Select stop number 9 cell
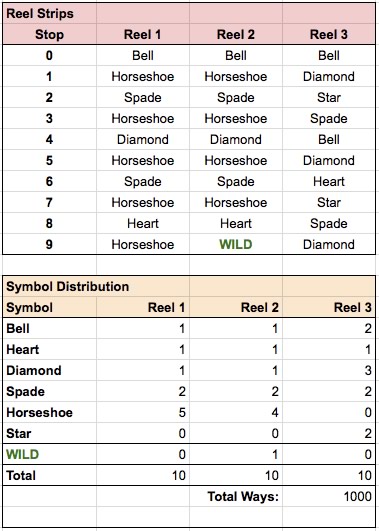This screenshot has height=531, width=379. point(49,244)
